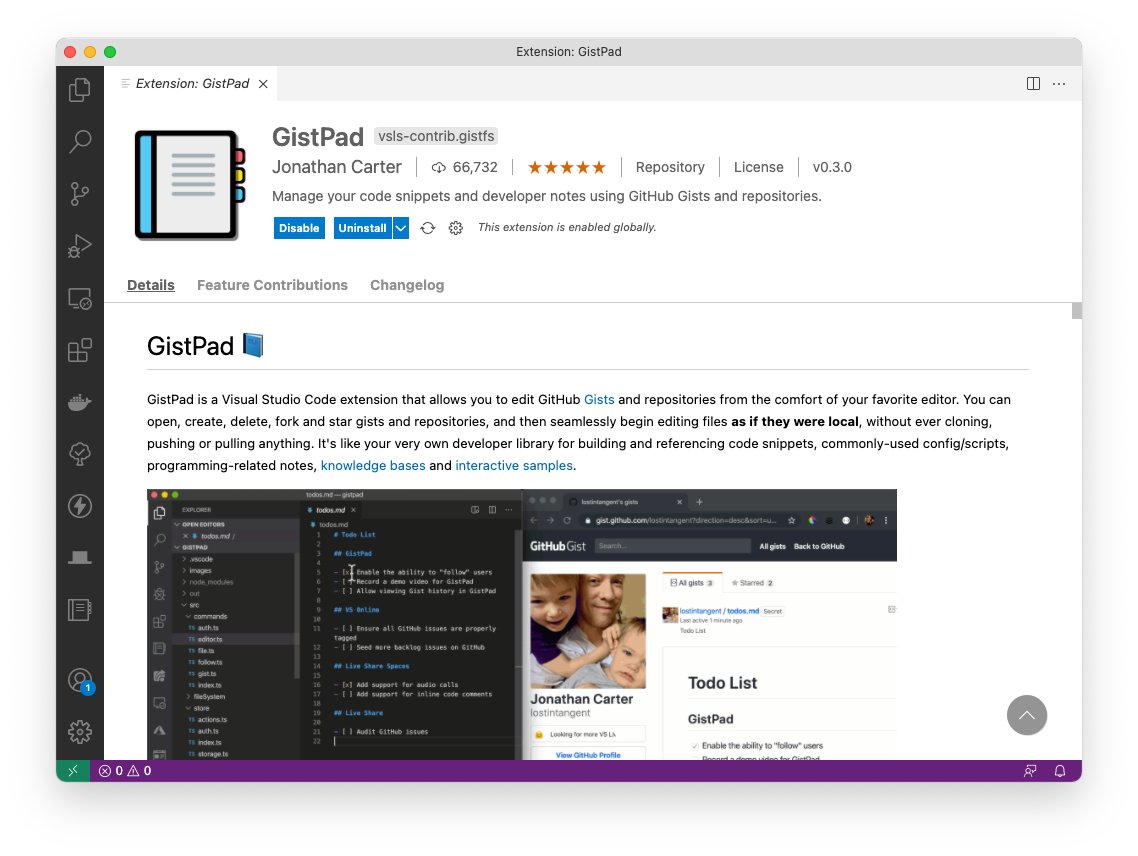
Task: Click the remote window indicator in status bar
Action: (73, 771)
